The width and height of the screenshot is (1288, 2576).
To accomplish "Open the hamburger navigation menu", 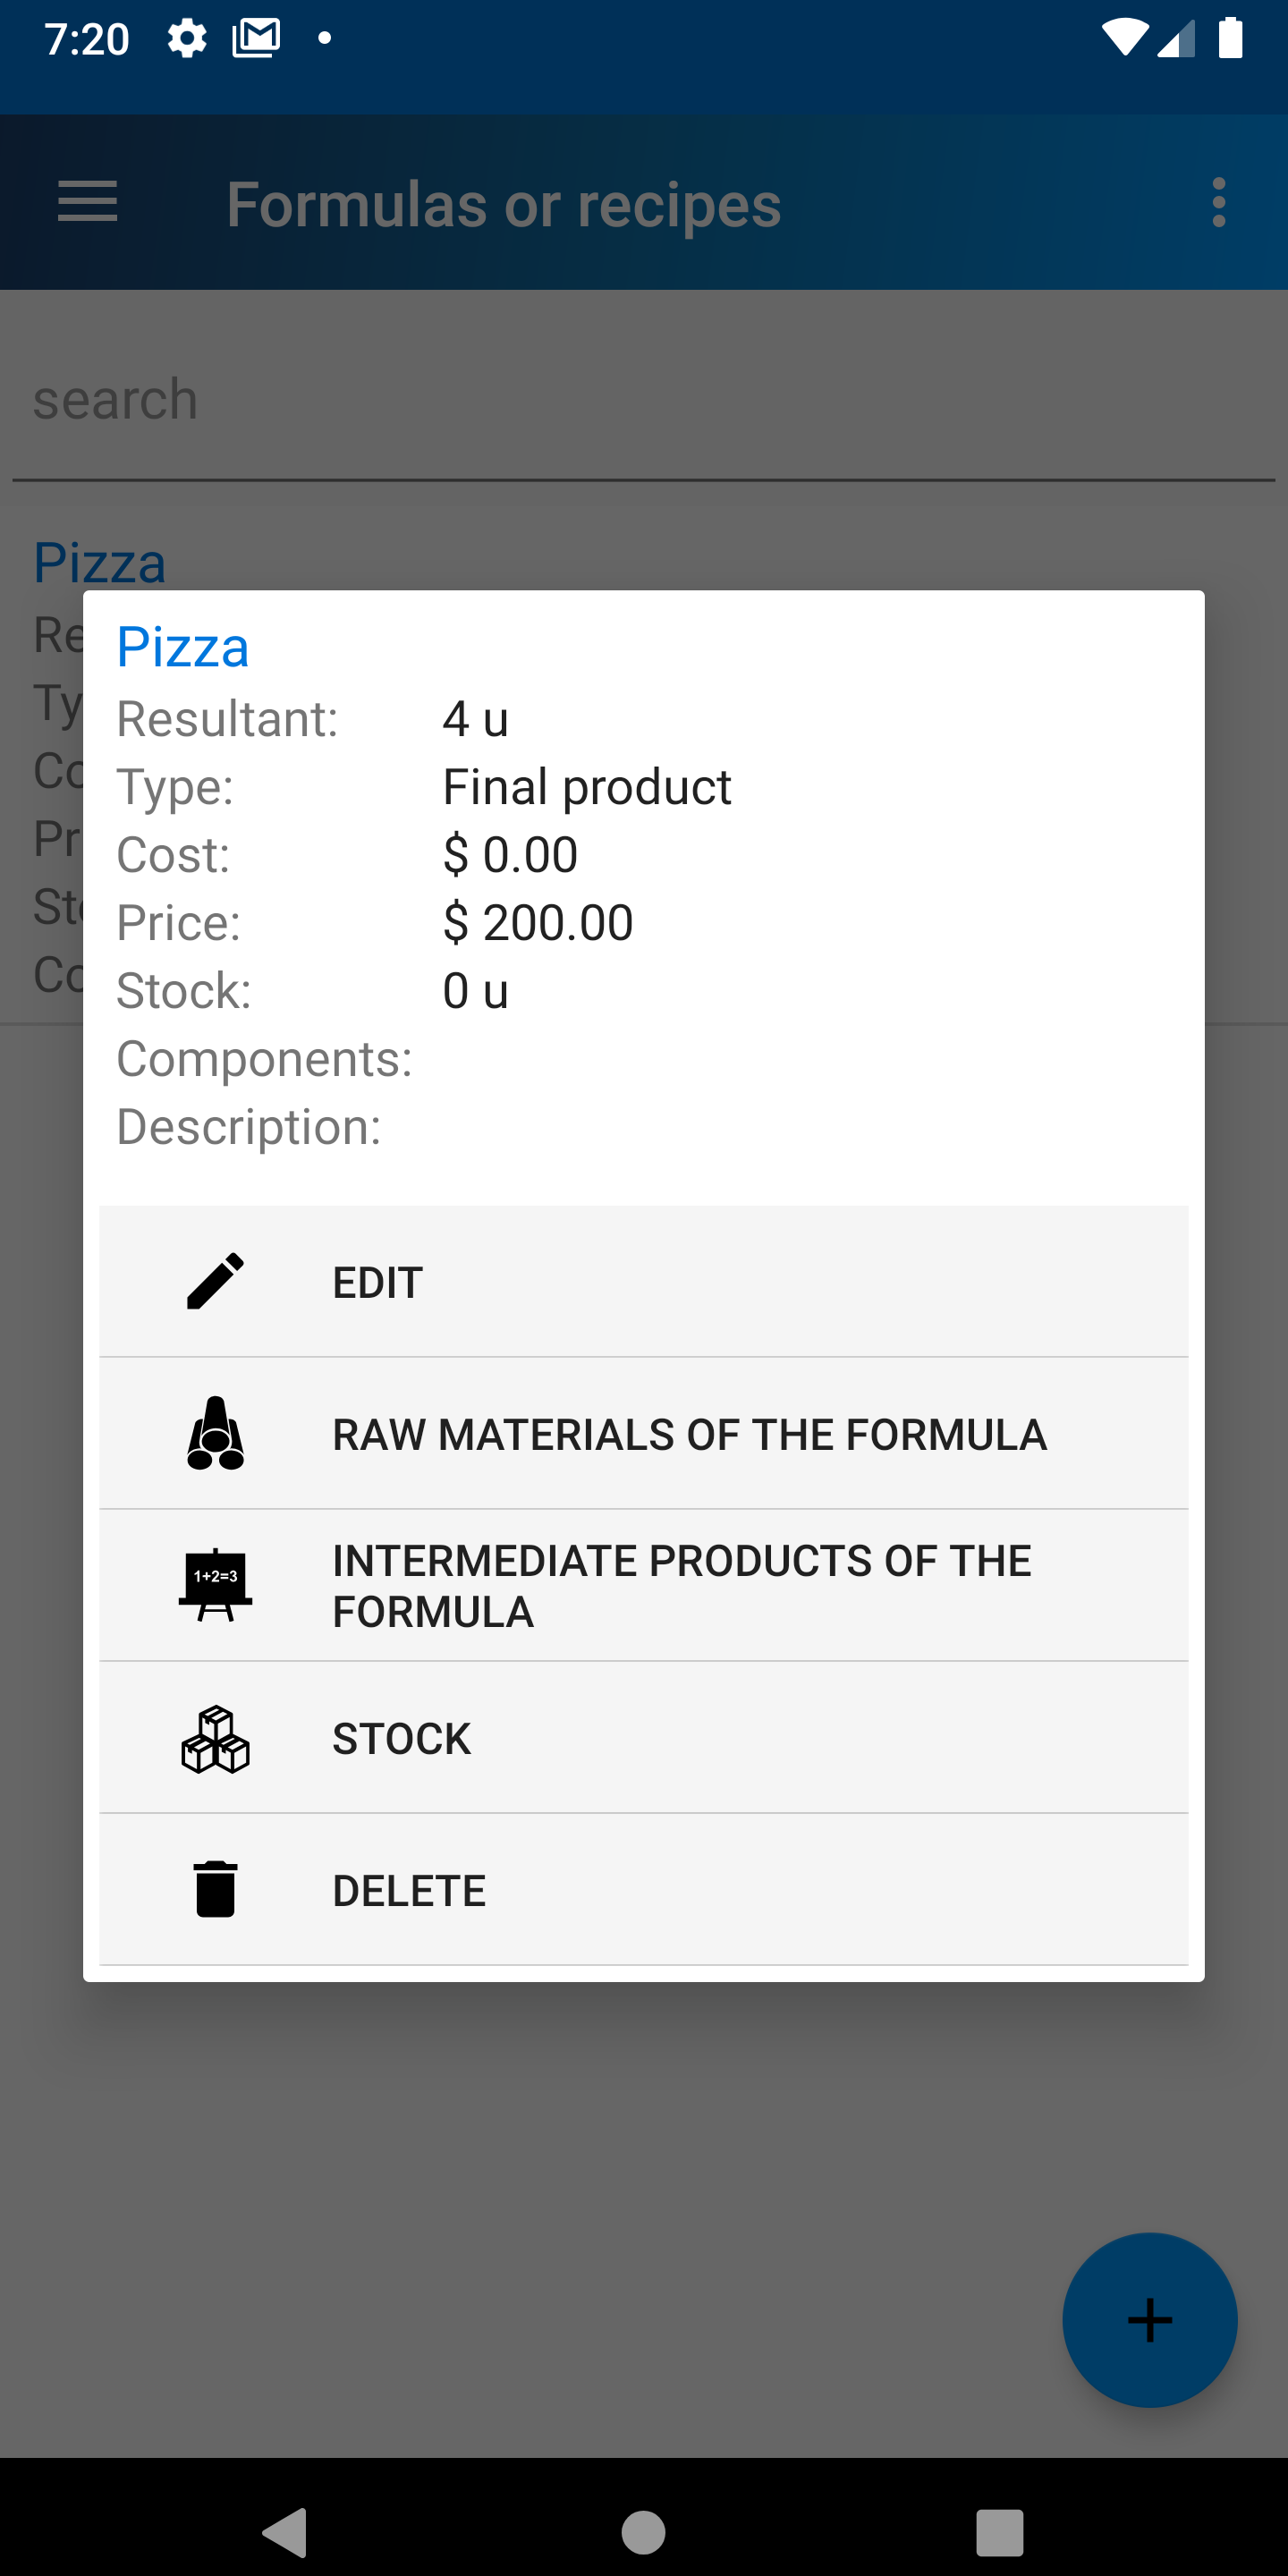I will (88, 202).
